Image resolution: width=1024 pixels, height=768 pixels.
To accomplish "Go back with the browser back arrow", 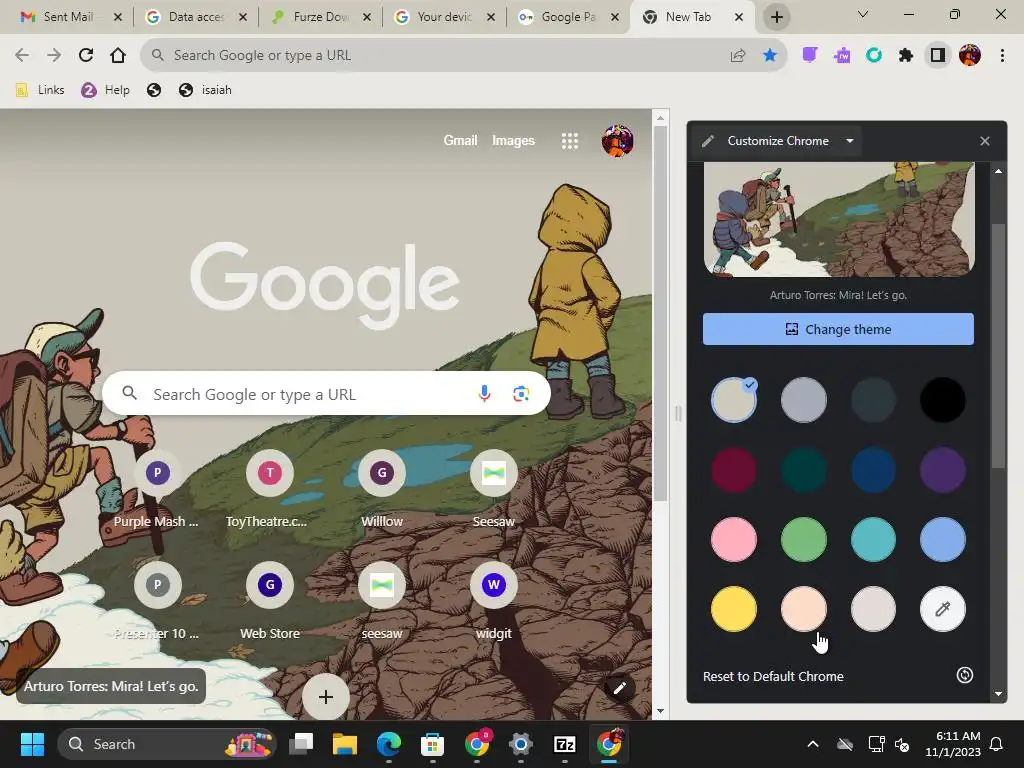I will (x=22, y=56).
